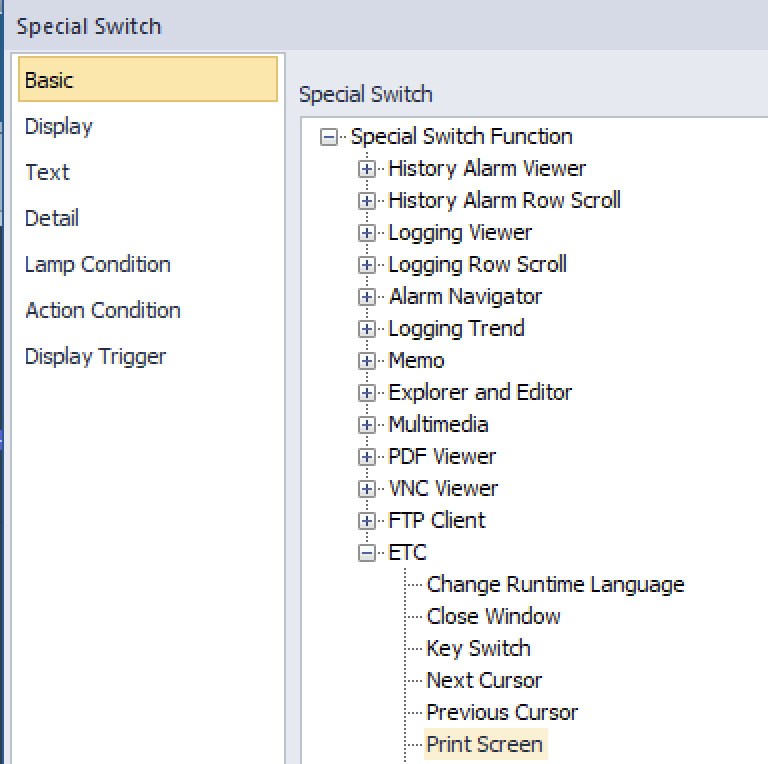Select the PDF Viewer label
The image size is (768, 764).
(x=442, y=457)
